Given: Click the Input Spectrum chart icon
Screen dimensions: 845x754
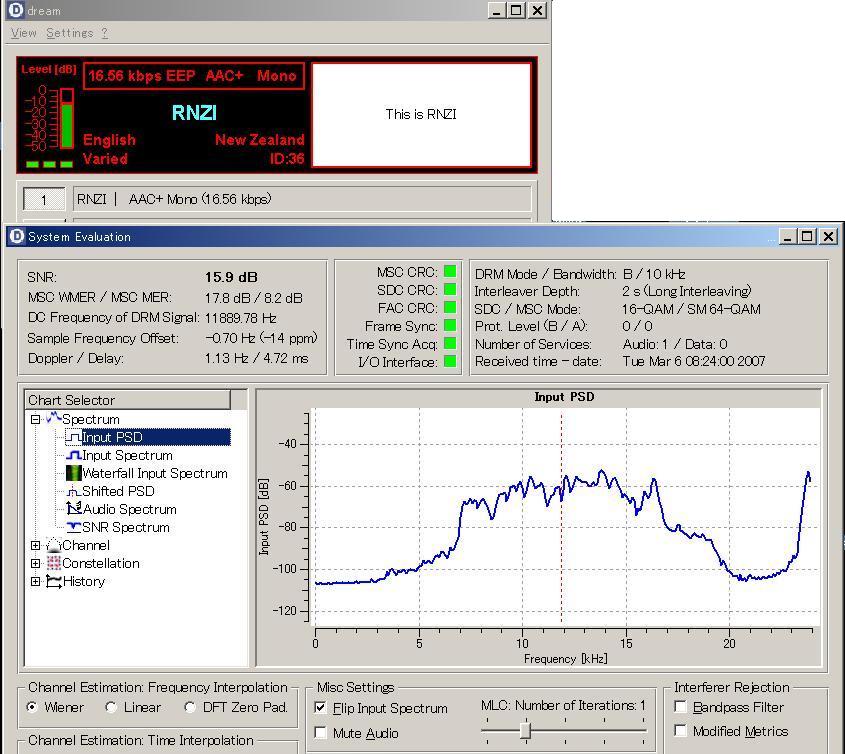Looking at the screenshot, I should coord(74,455).
